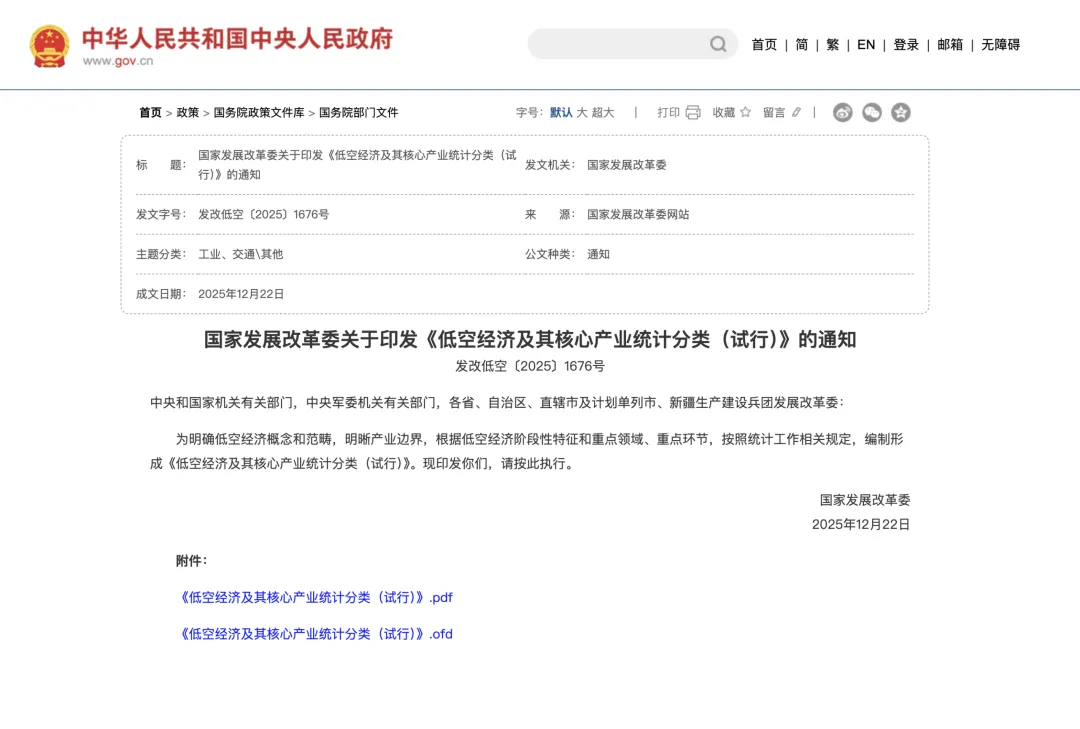Select 默认 font size

pos(558,112)
